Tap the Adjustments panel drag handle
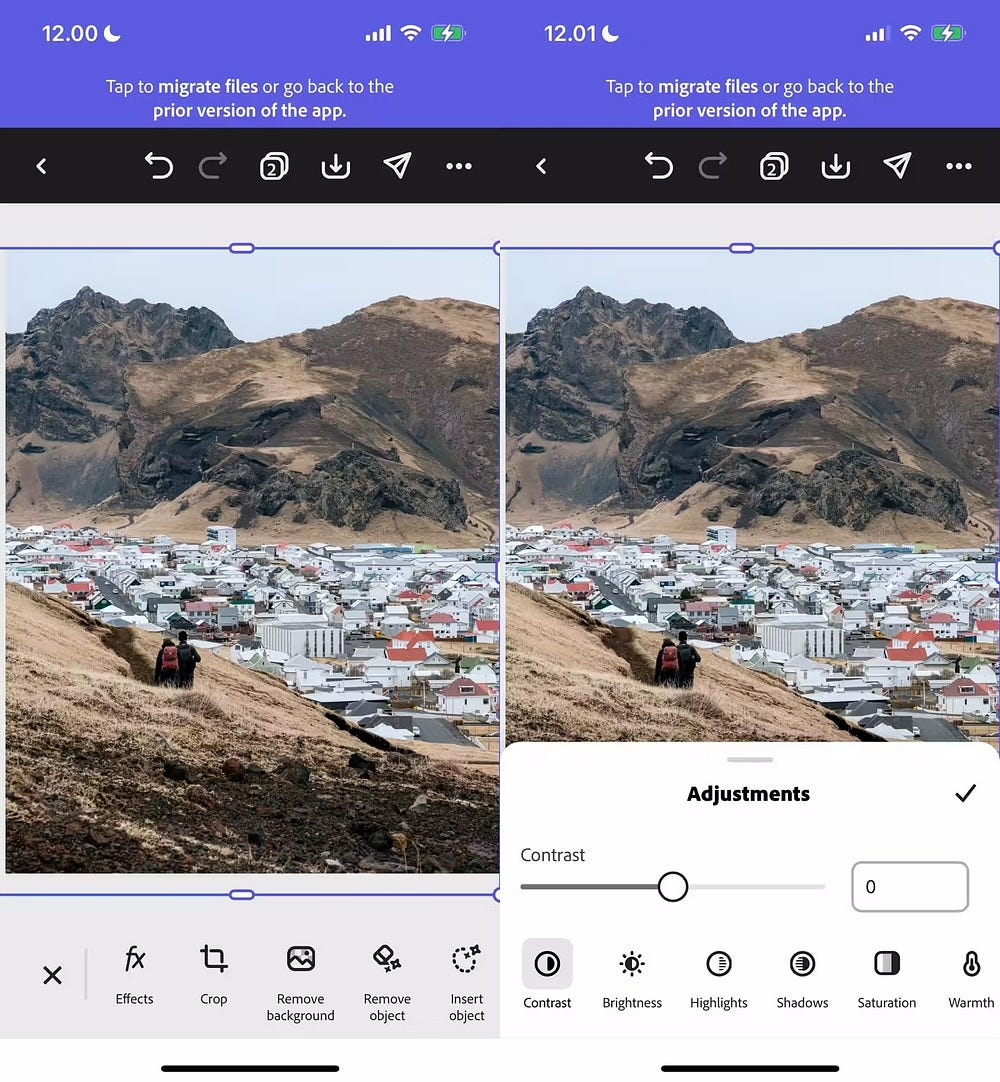The image size is (1000, 1082). [x=750, y=760]
